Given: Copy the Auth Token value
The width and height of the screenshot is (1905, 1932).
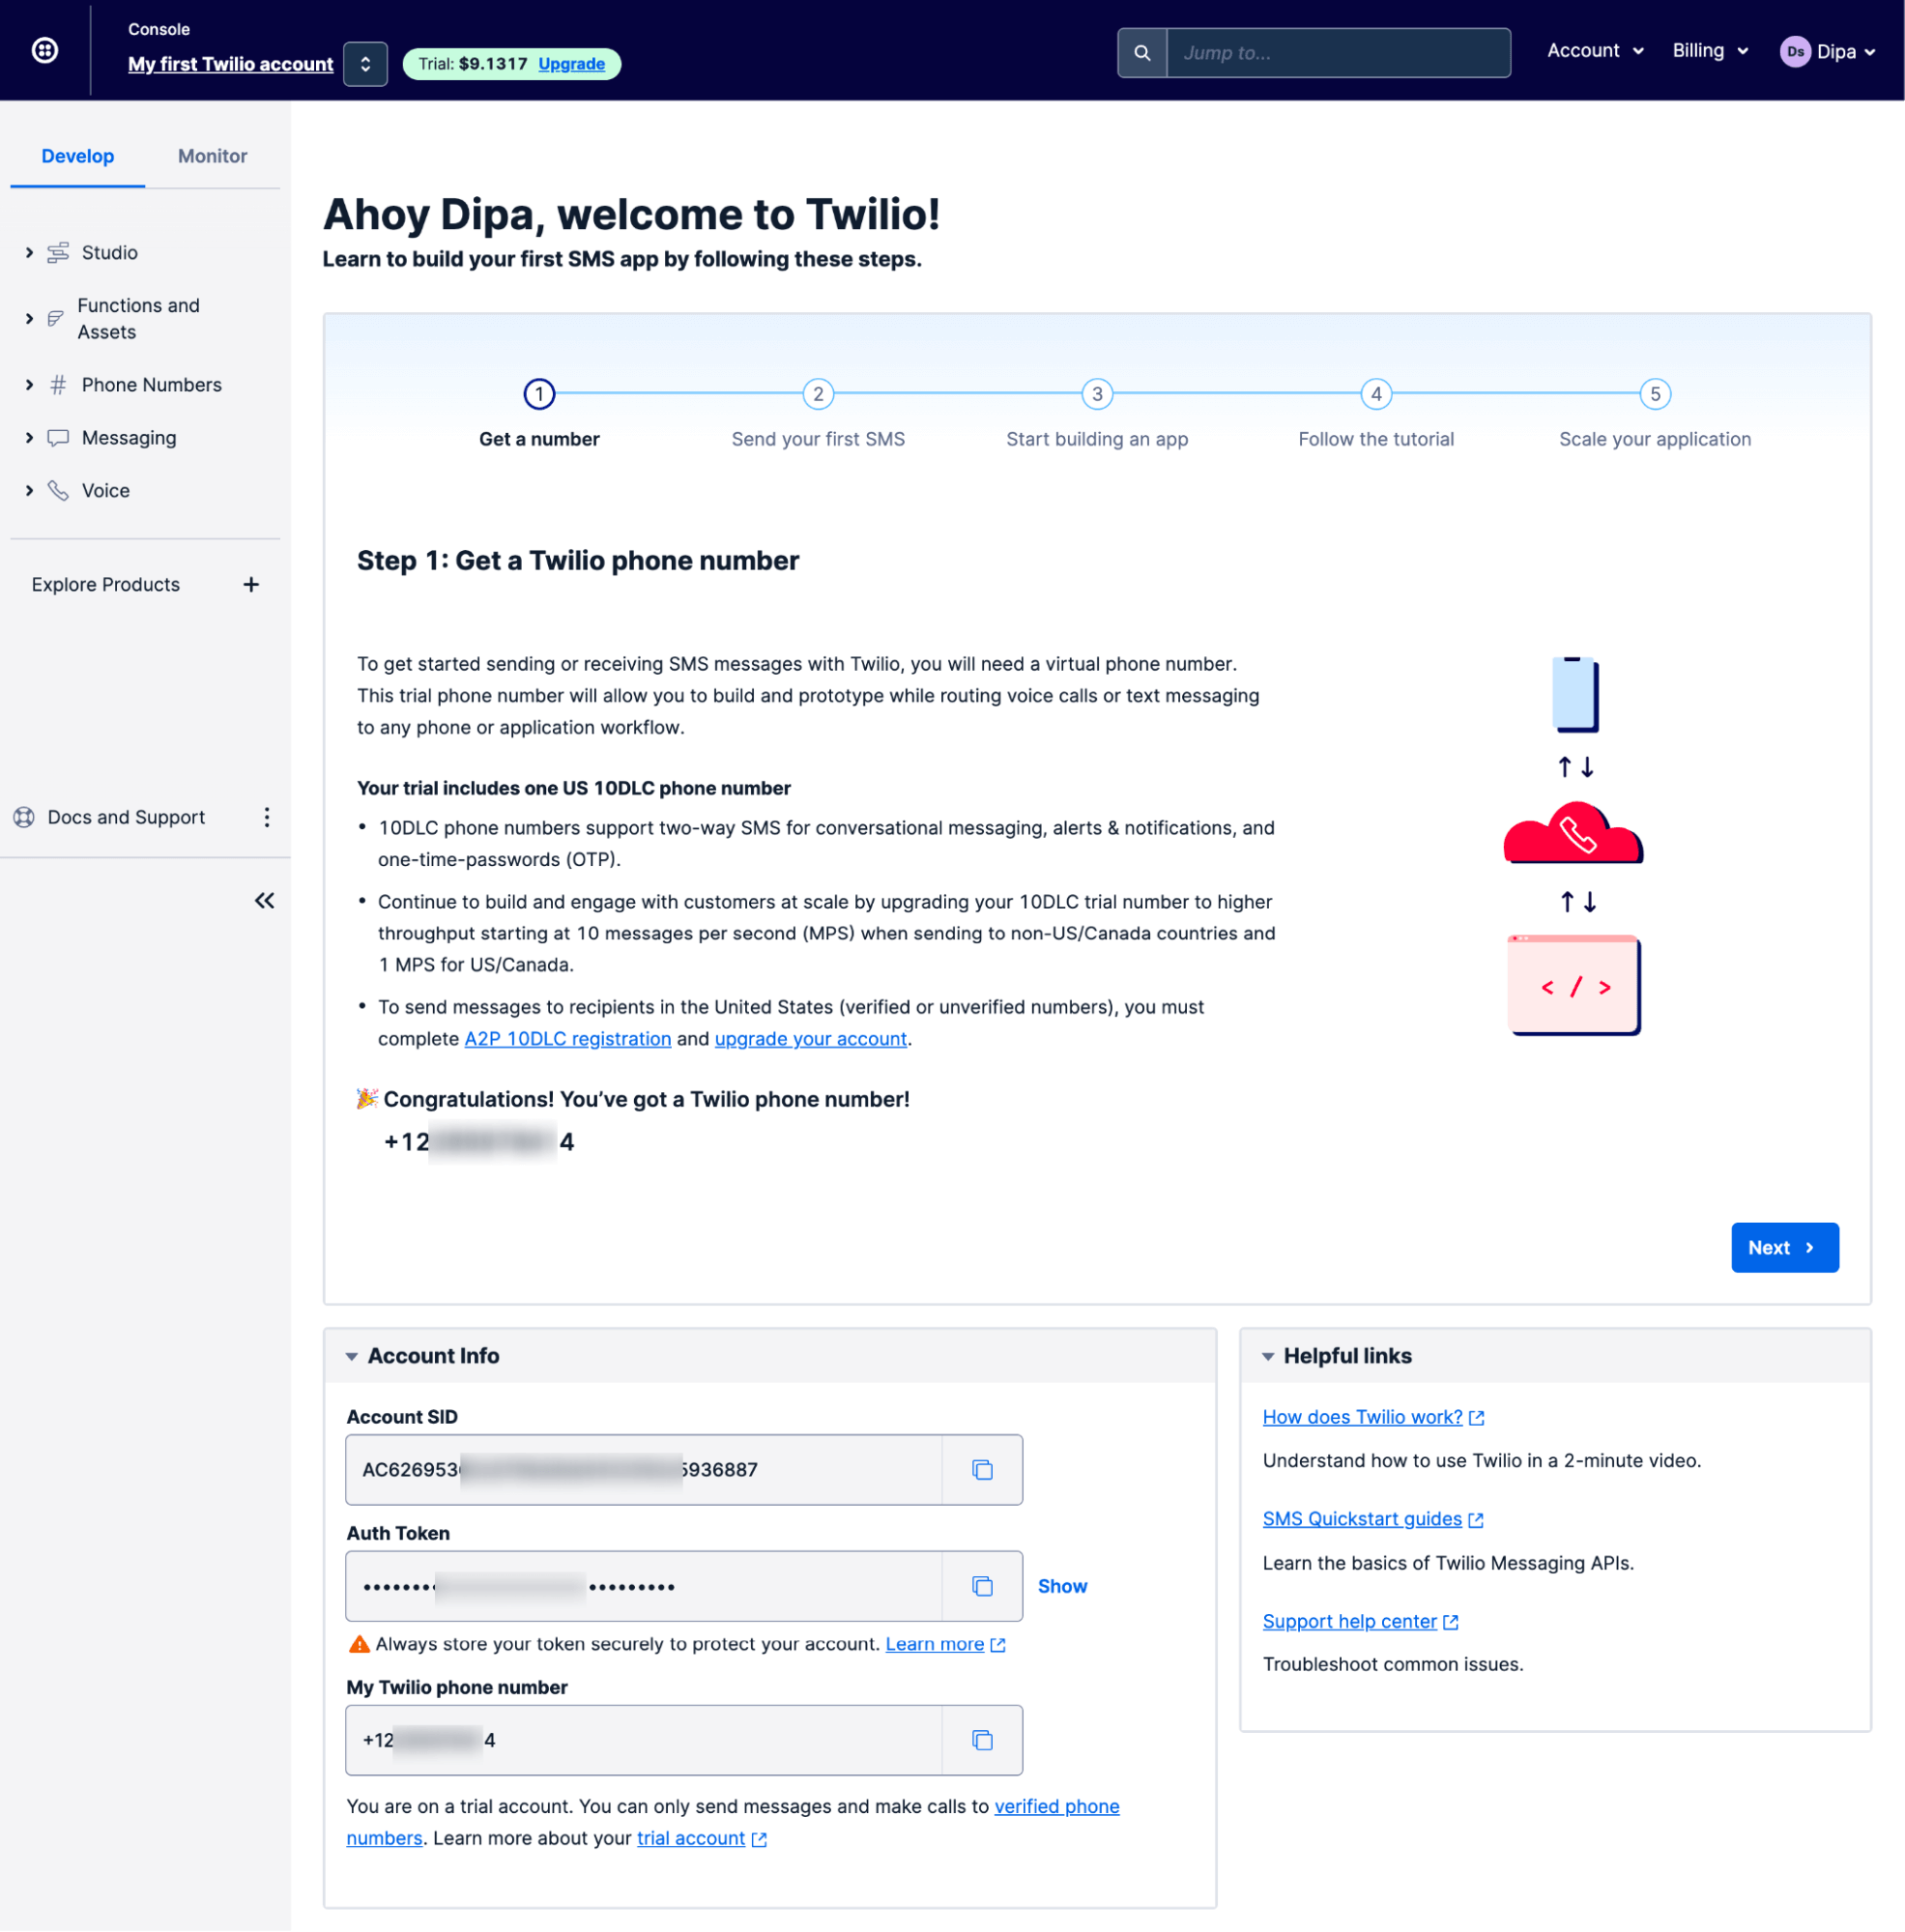Looking at the screenshot, I should click(x=982, y=1586).
